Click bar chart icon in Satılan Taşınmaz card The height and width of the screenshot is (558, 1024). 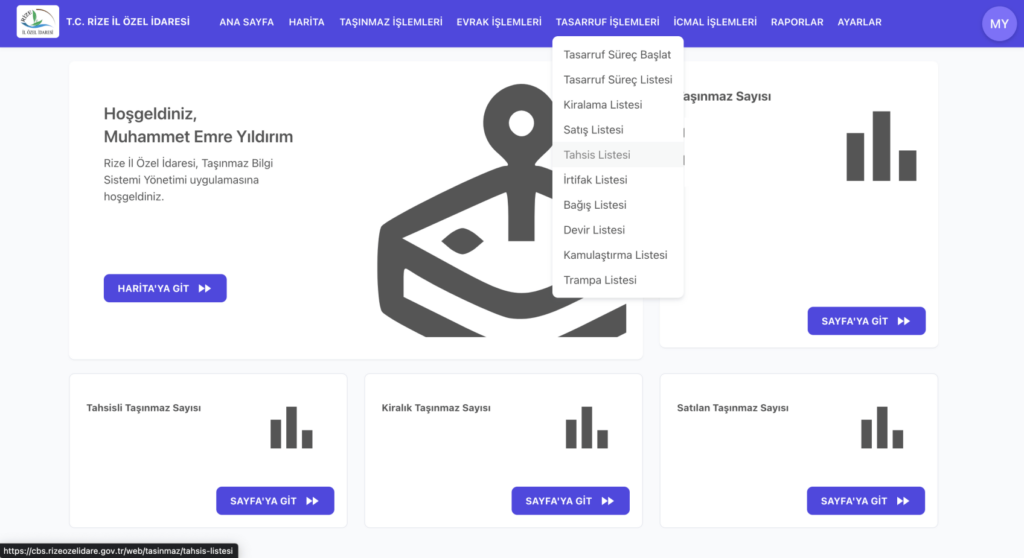click(882, 427)
